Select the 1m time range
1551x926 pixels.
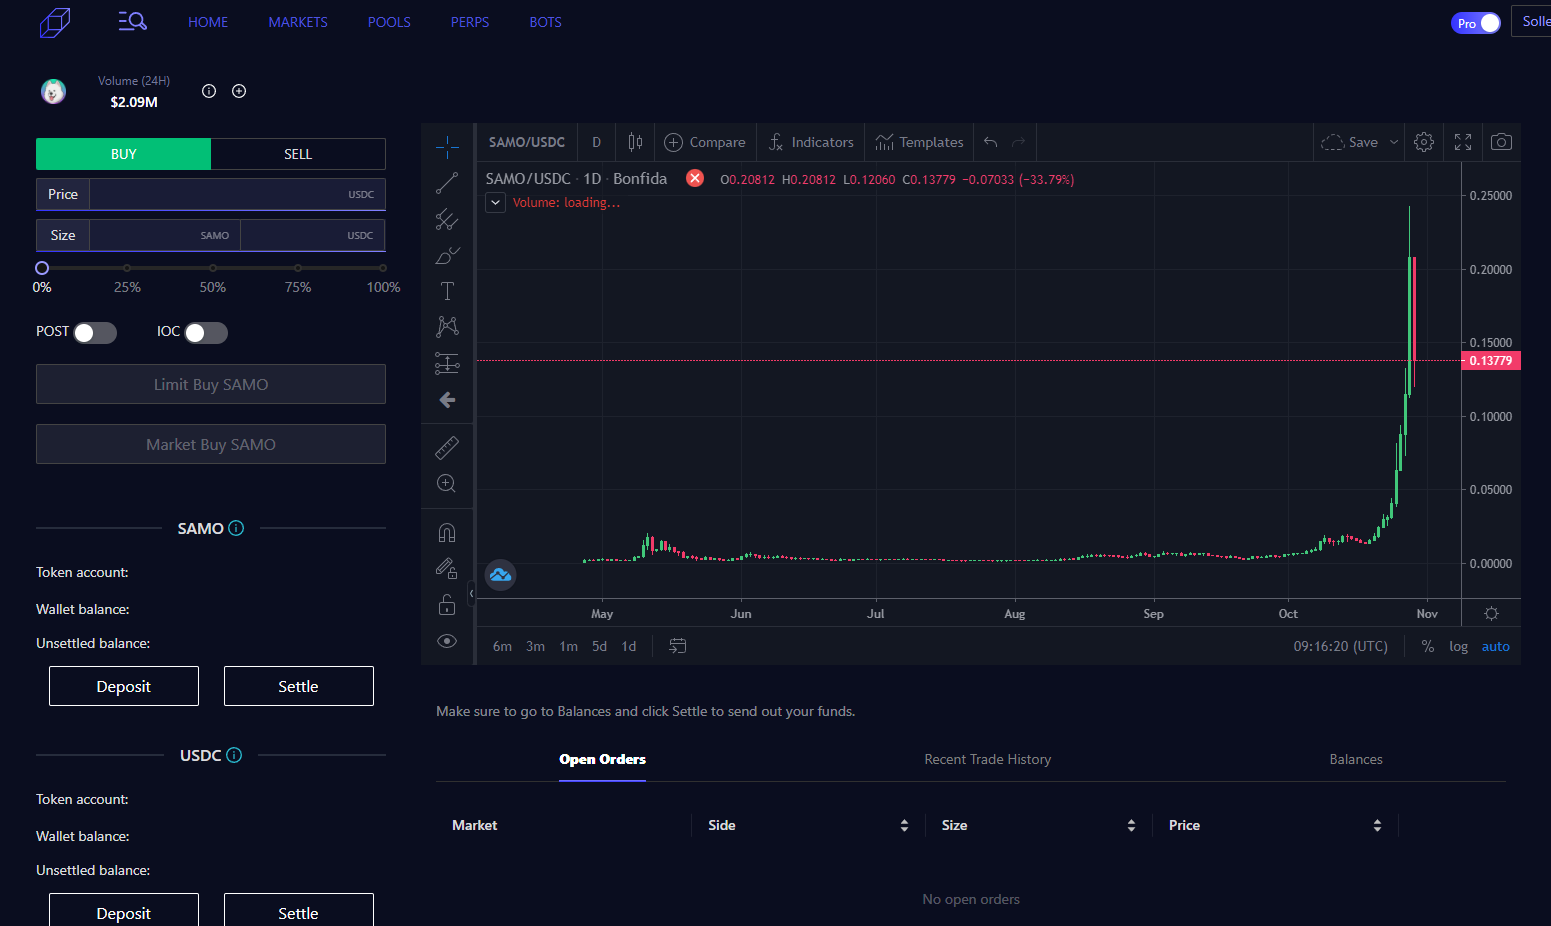pyautogui.click(x=569, y=646)
